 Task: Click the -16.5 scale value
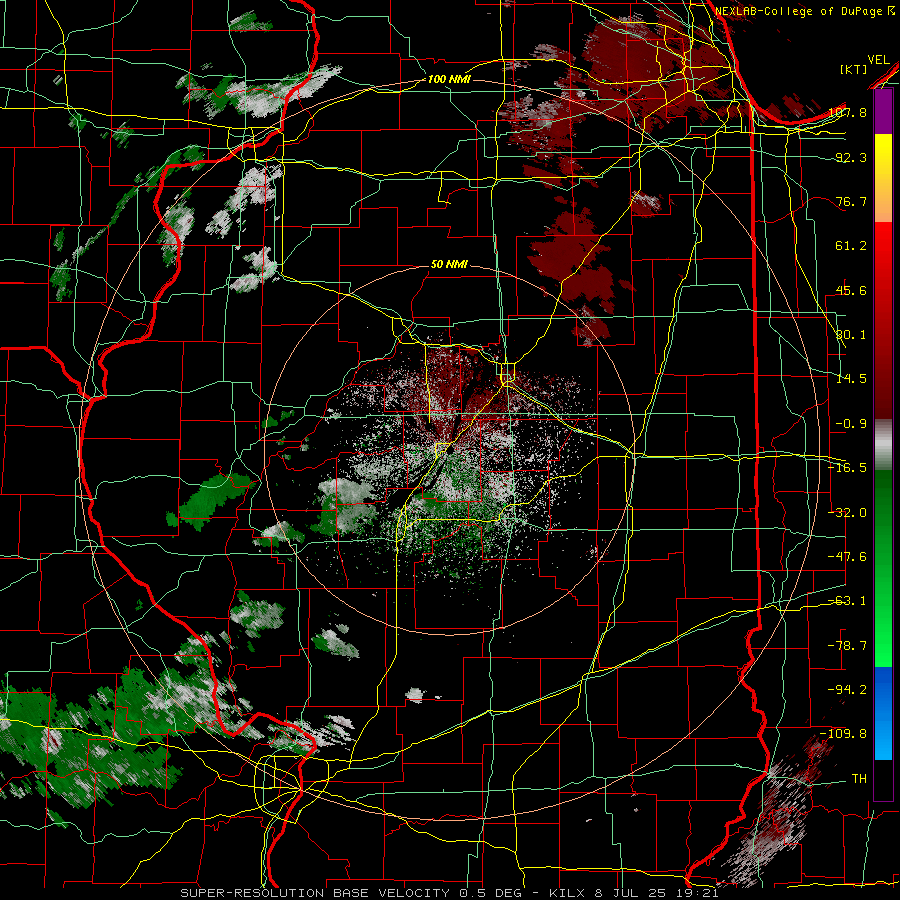[x=847, y=468]
